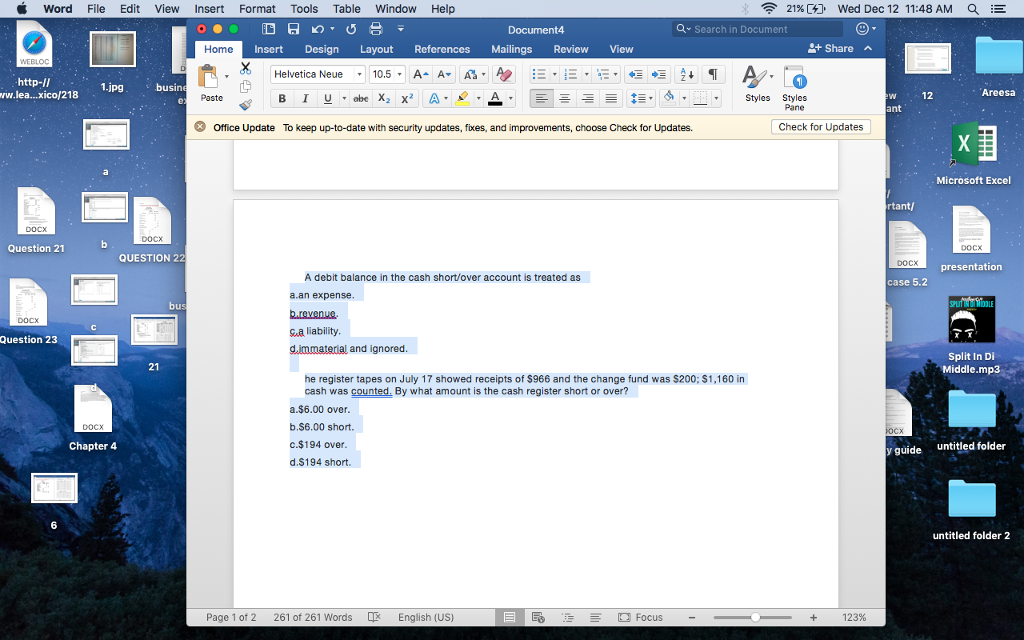Click the Sort A-Z icon
Image resolution: width=1024 pixels, height=640 pixels.
(x=687, y=74)
